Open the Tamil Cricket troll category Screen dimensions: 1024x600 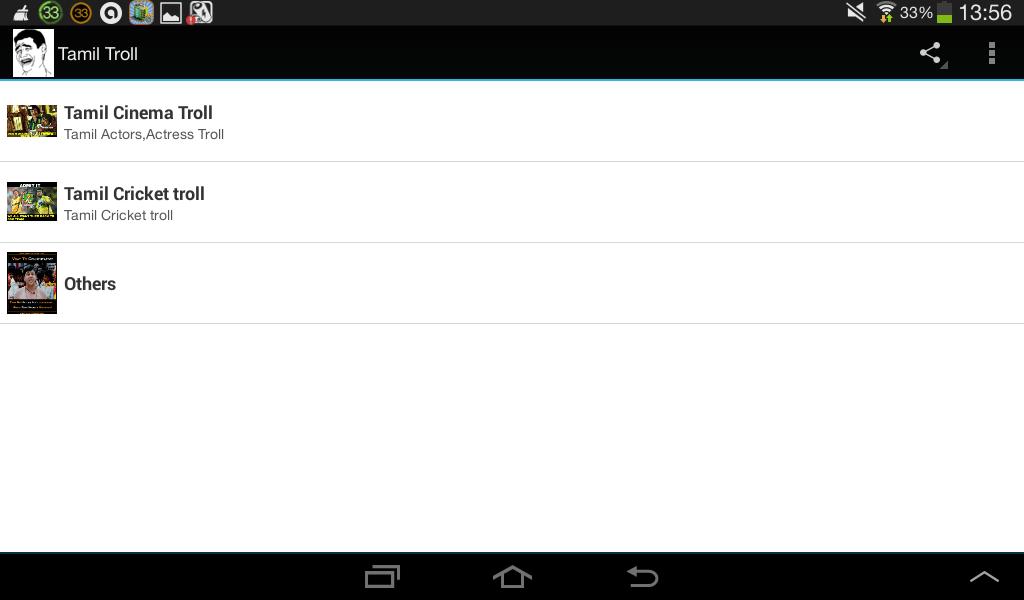[x=512, y=202]
